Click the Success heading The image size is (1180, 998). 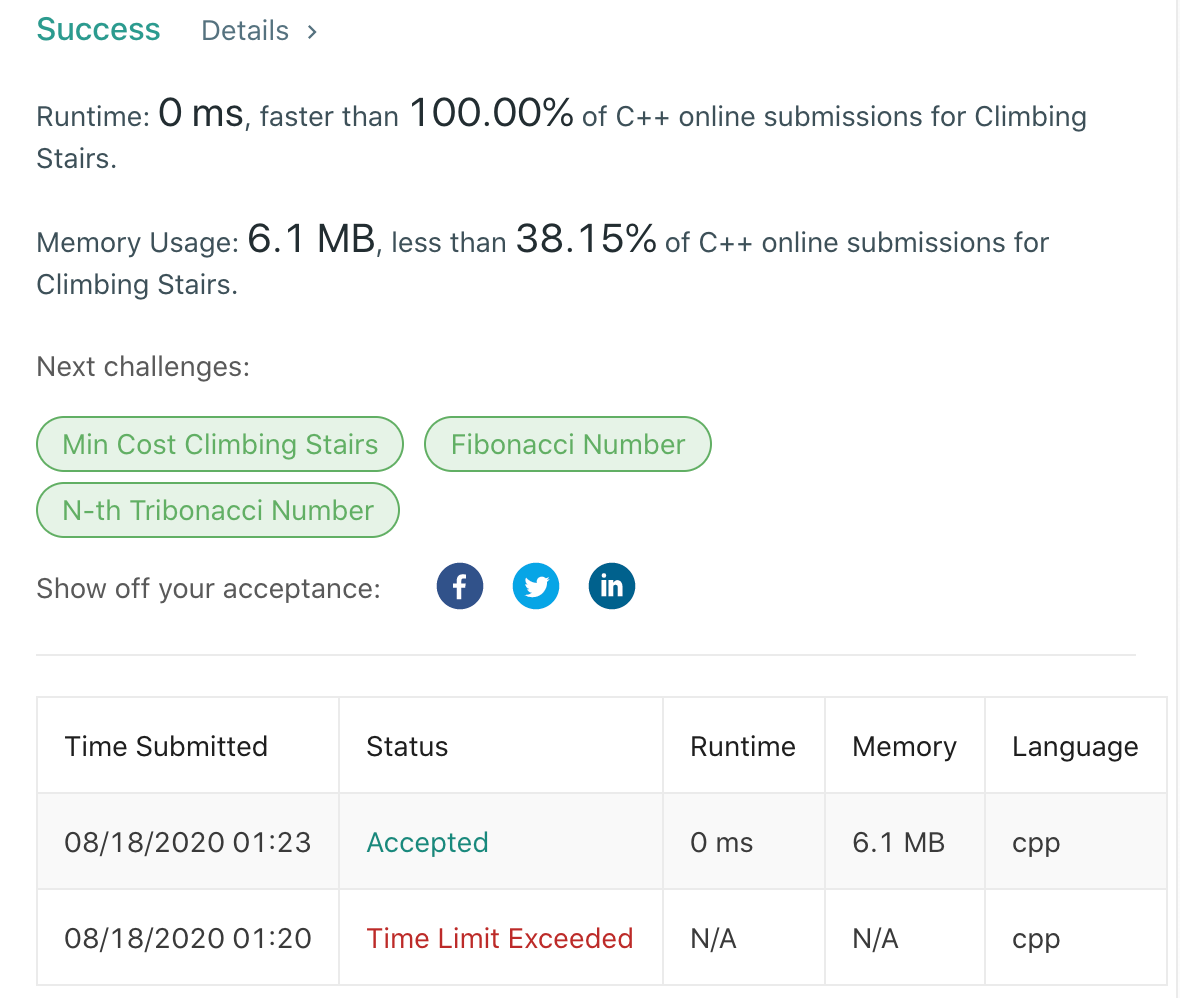coord(99,30)
